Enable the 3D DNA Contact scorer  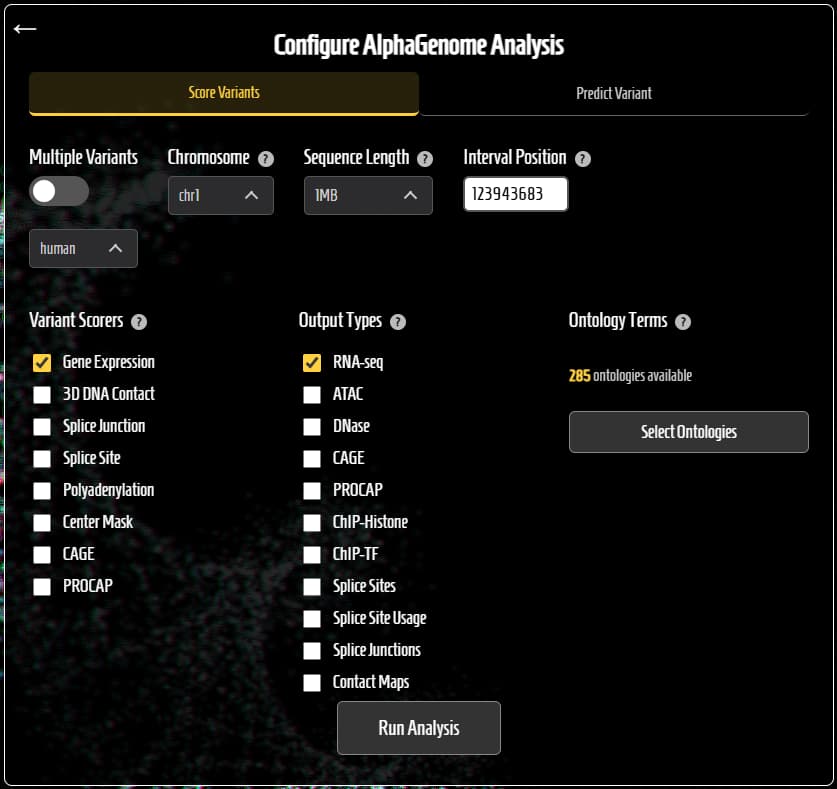(42, 394)
